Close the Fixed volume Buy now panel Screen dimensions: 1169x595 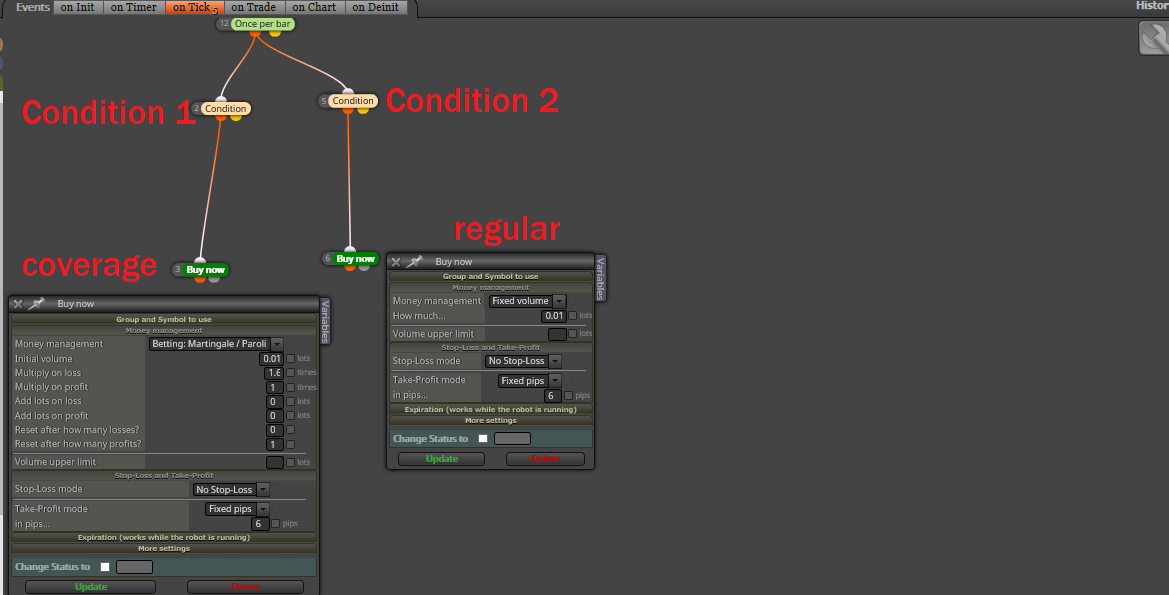pos(396,262)
